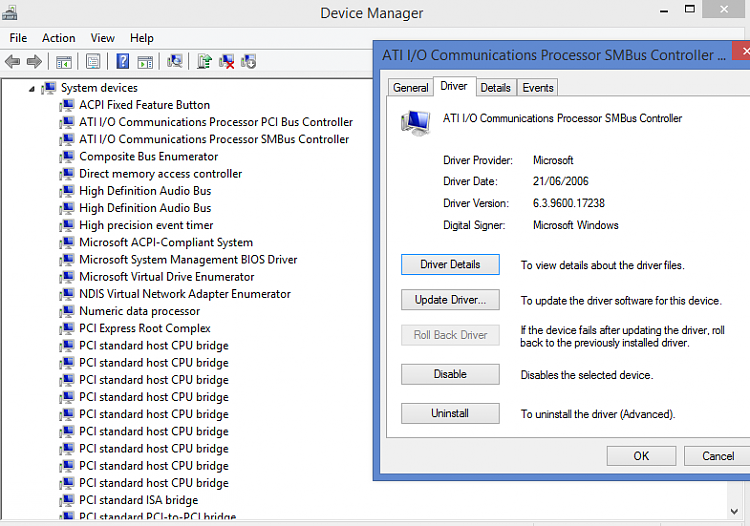This screenshot has height=526, width=750.
Task: Click the icon beside ACPI Fixed Feature Button
Action: 67,105
